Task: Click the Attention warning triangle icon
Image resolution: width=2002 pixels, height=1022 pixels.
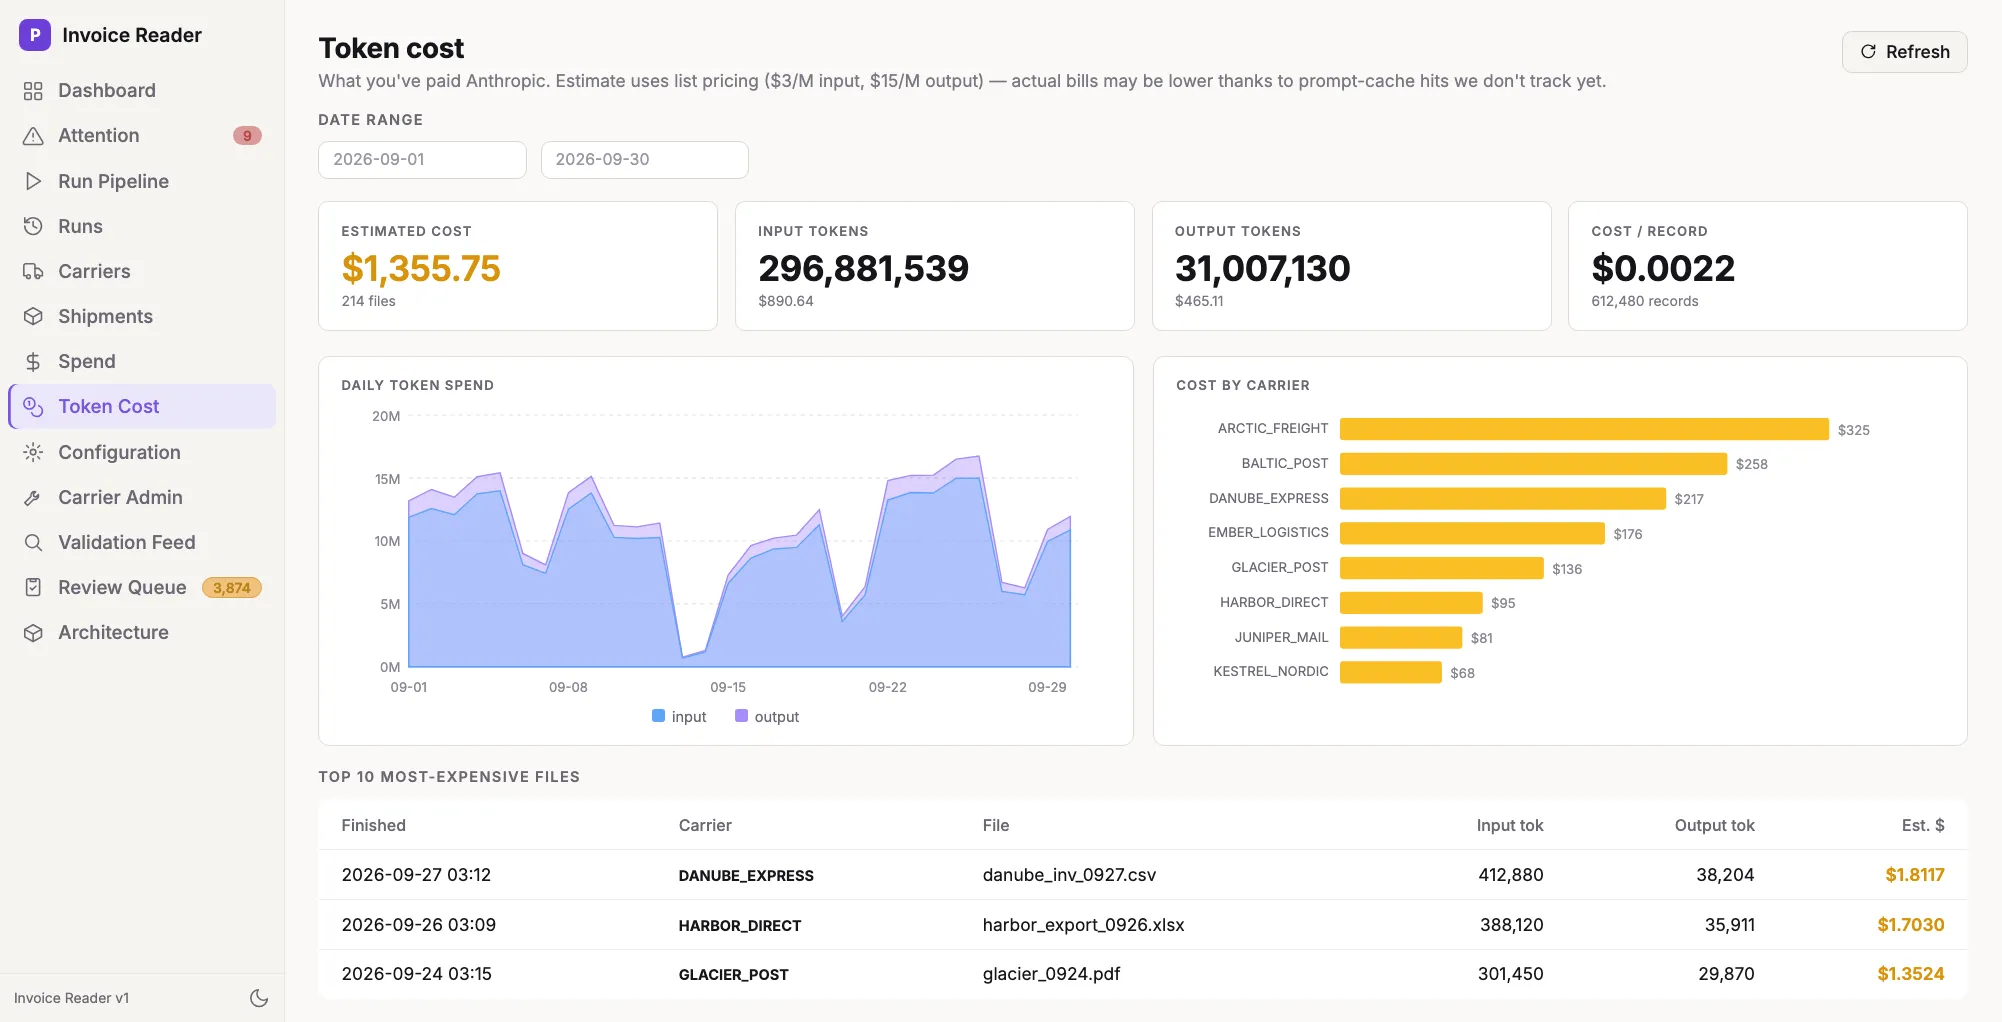Action: pos(33,136)
